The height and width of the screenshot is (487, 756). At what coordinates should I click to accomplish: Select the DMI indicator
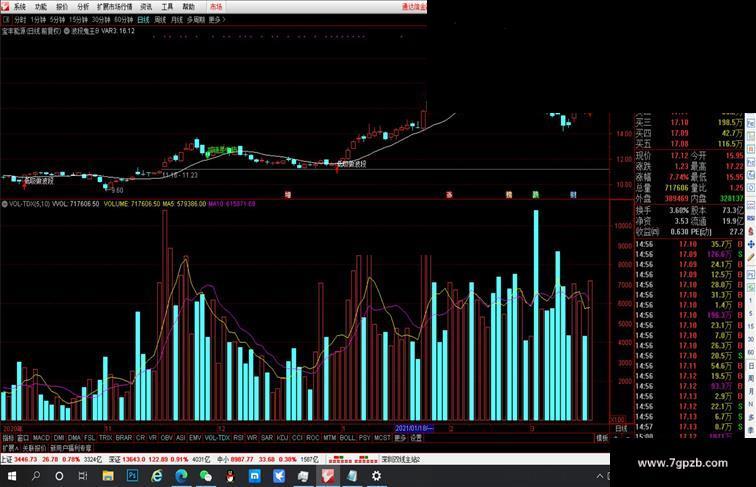59,438
